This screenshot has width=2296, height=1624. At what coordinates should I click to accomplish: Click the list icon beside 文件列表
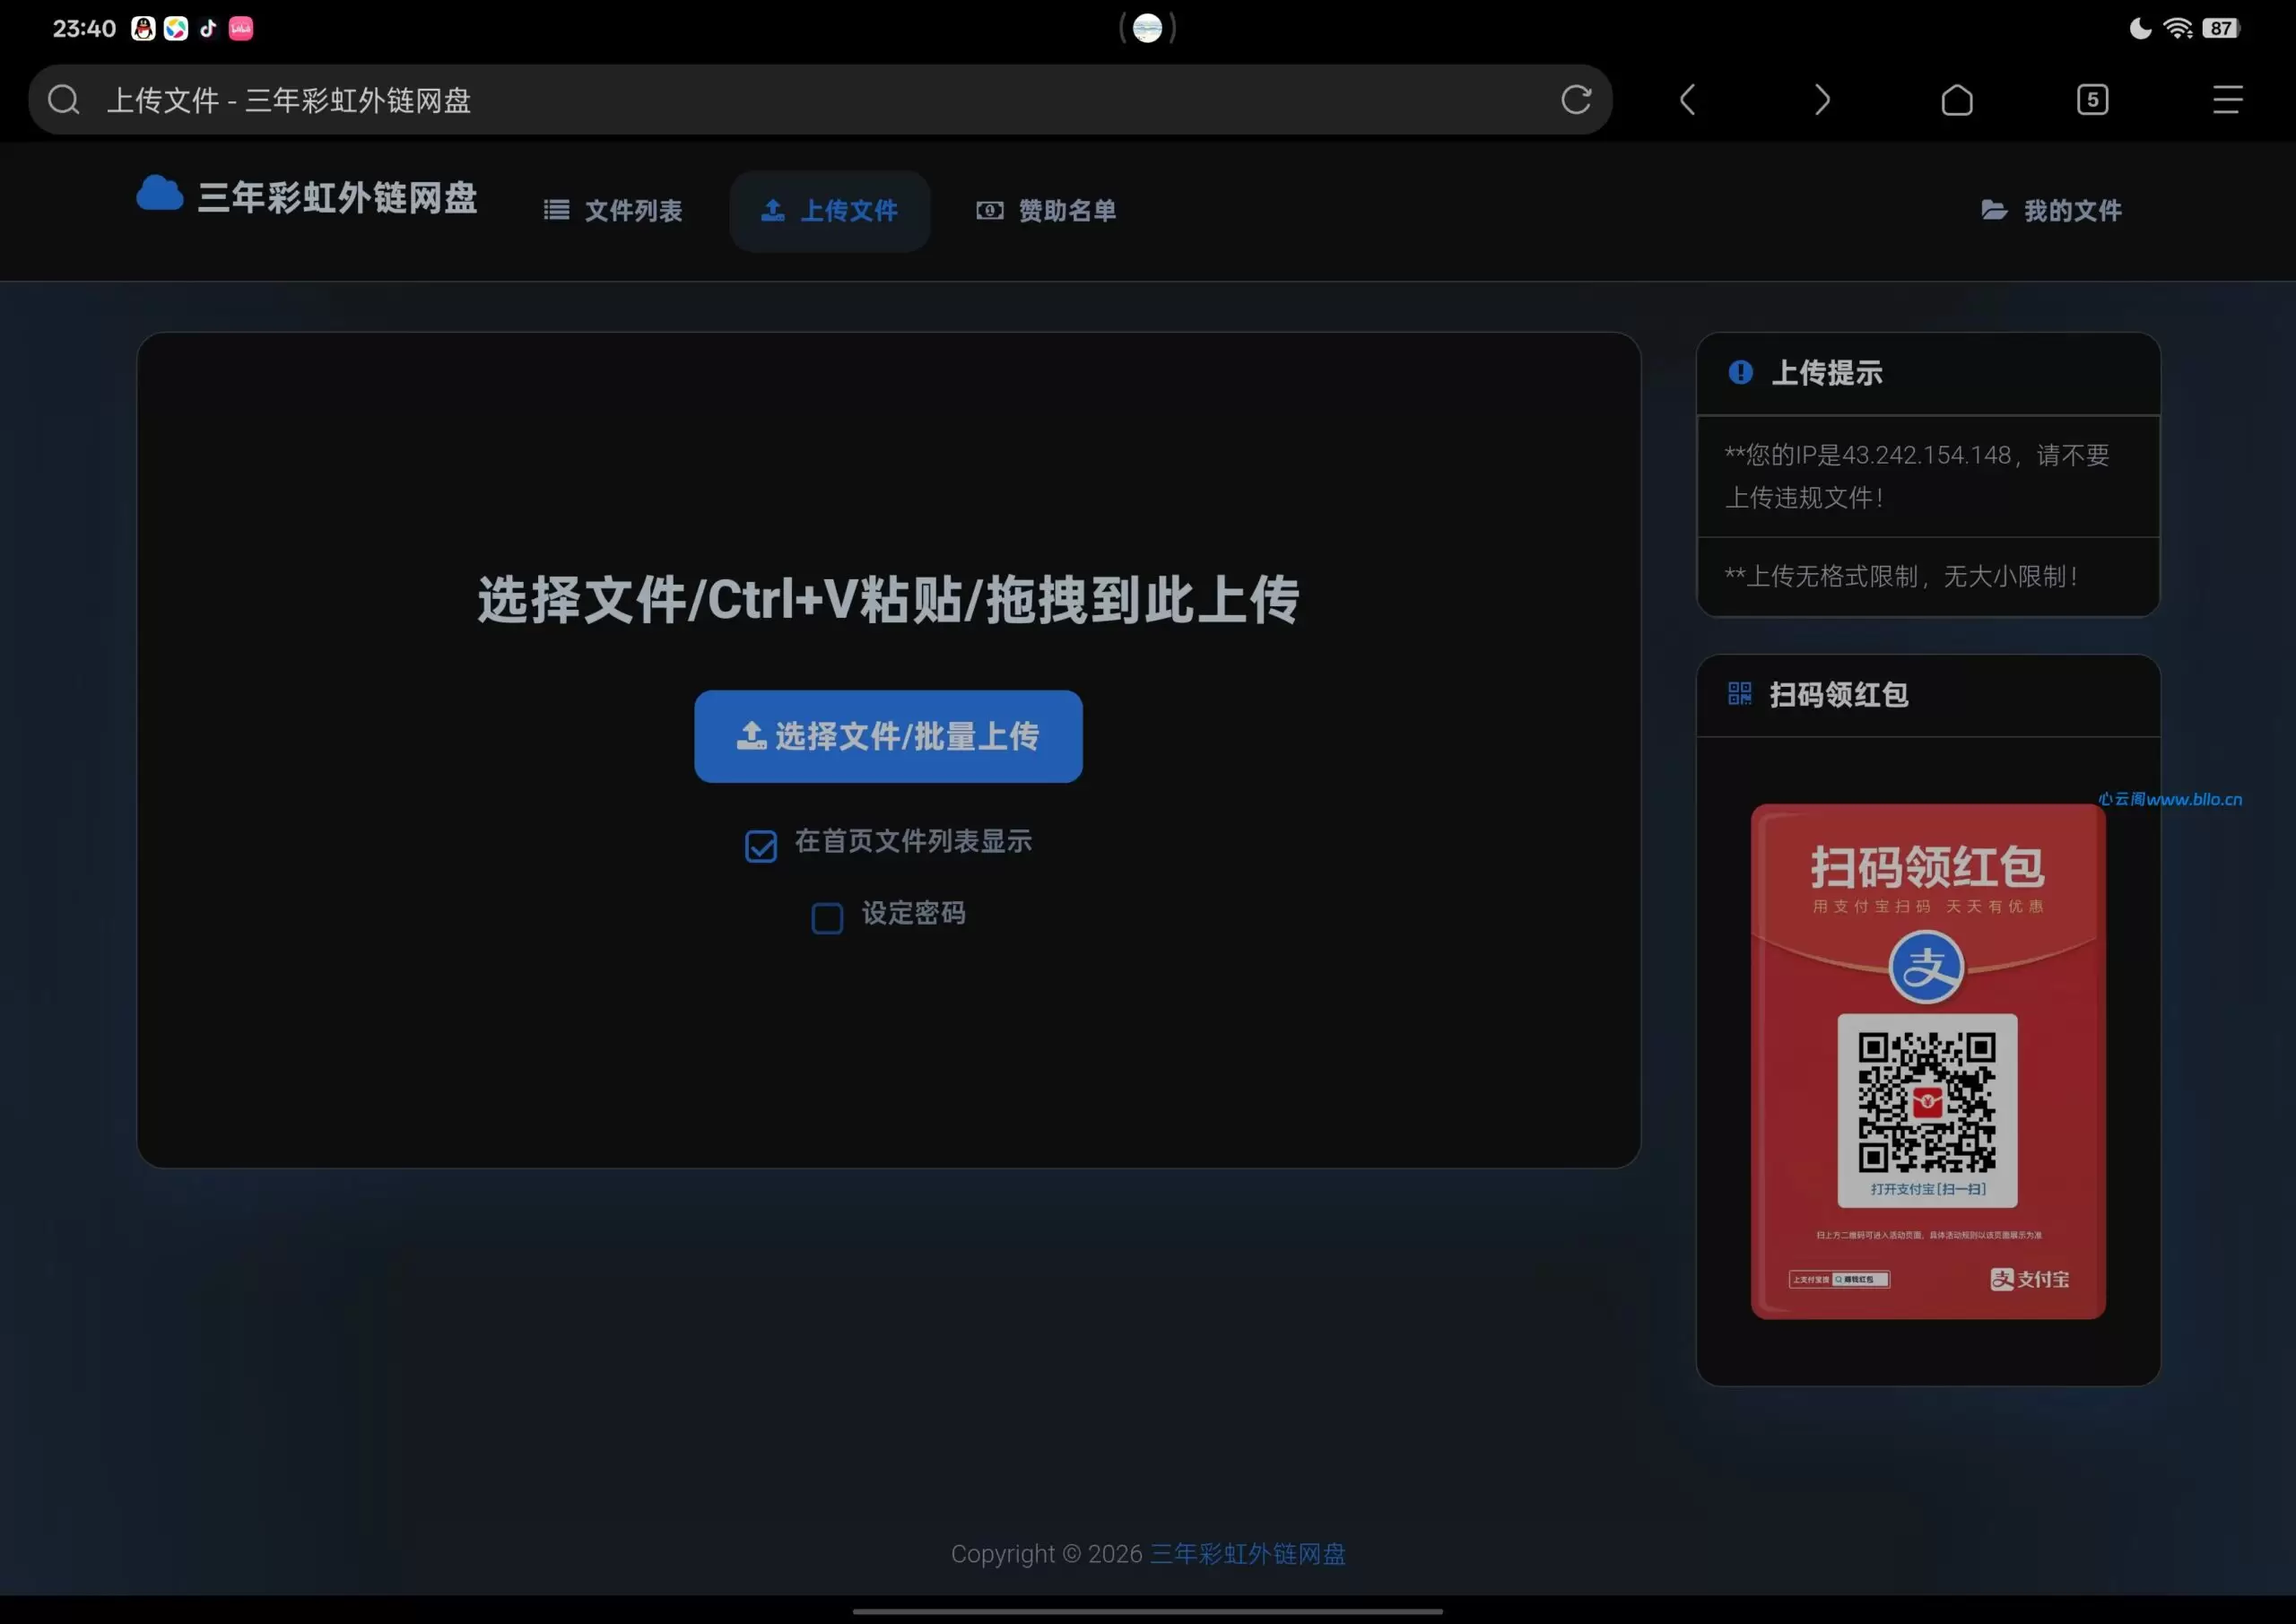coord(556,210)
